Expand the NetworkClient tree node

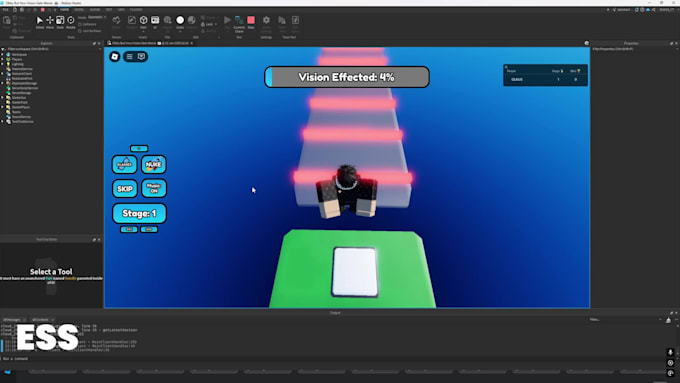click(3, 74)
